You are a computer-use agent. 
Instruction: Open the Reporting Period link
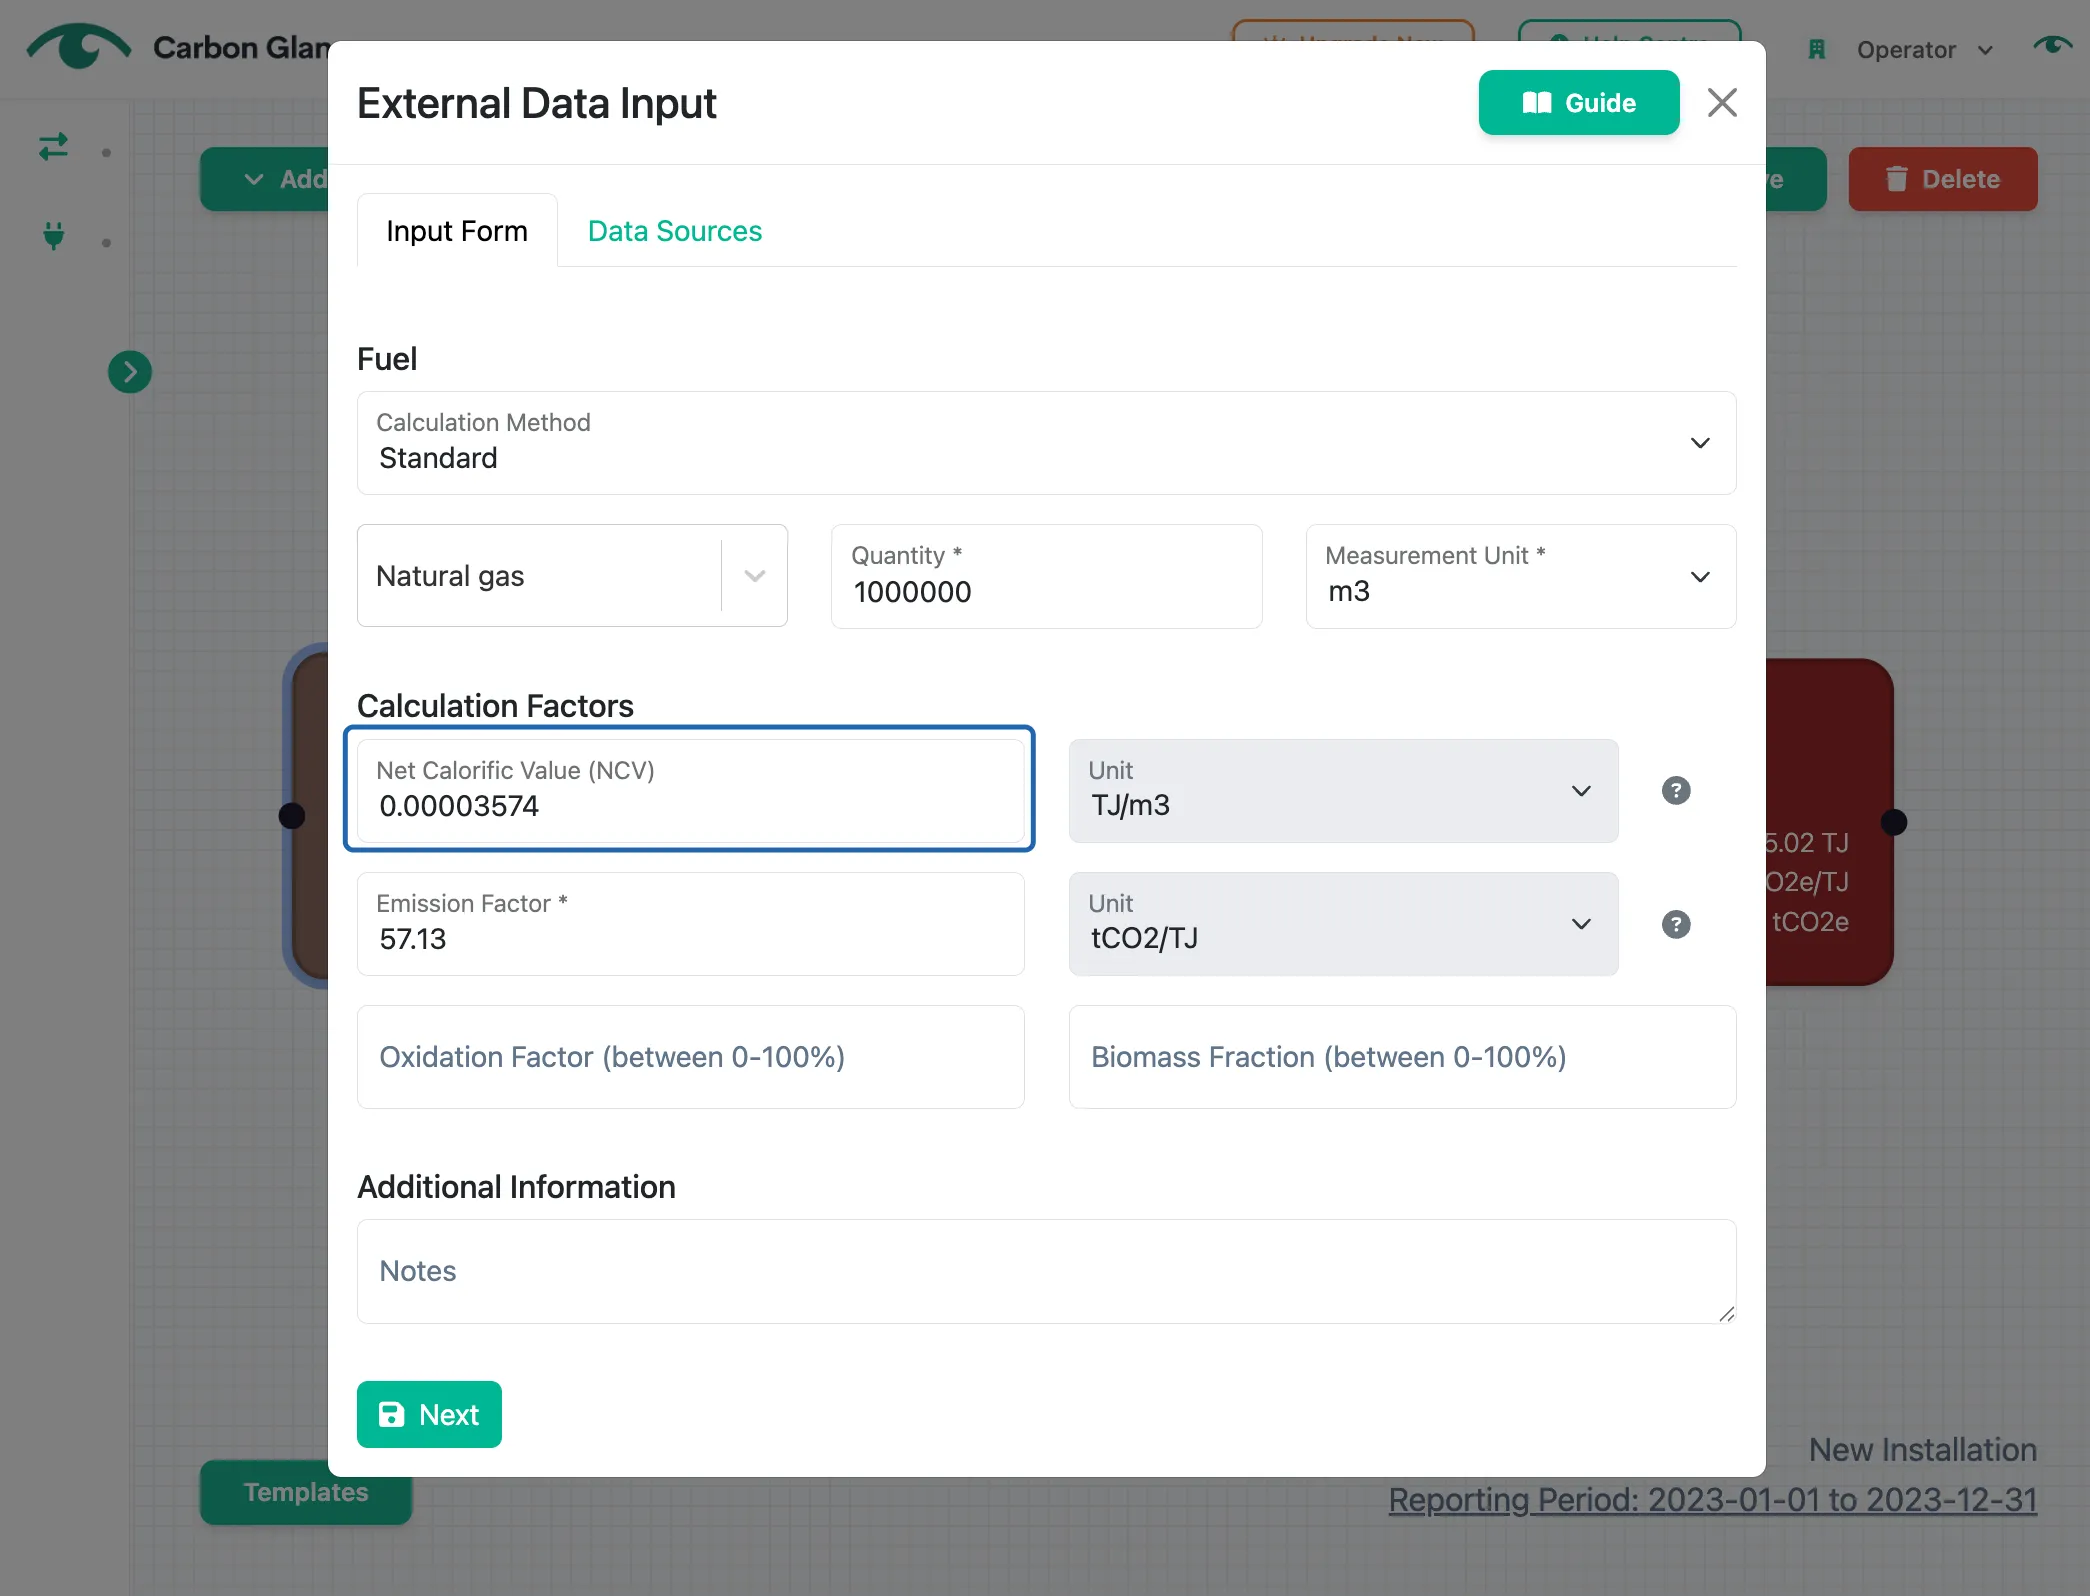[x=1712, y=1499]
